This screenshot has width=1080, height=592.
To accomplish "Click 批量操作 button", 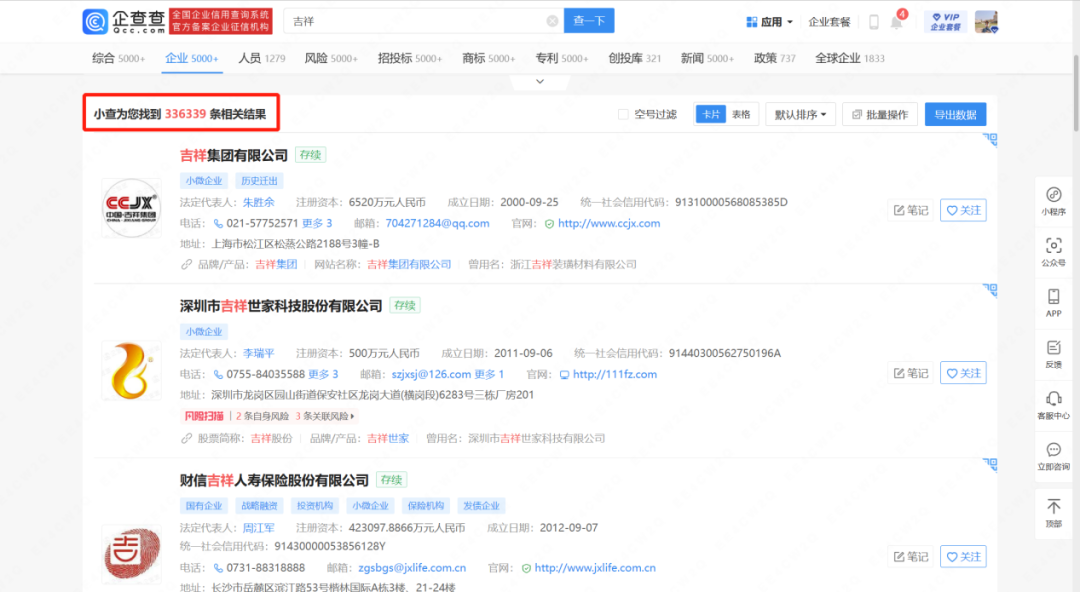I will pos(880,114).
